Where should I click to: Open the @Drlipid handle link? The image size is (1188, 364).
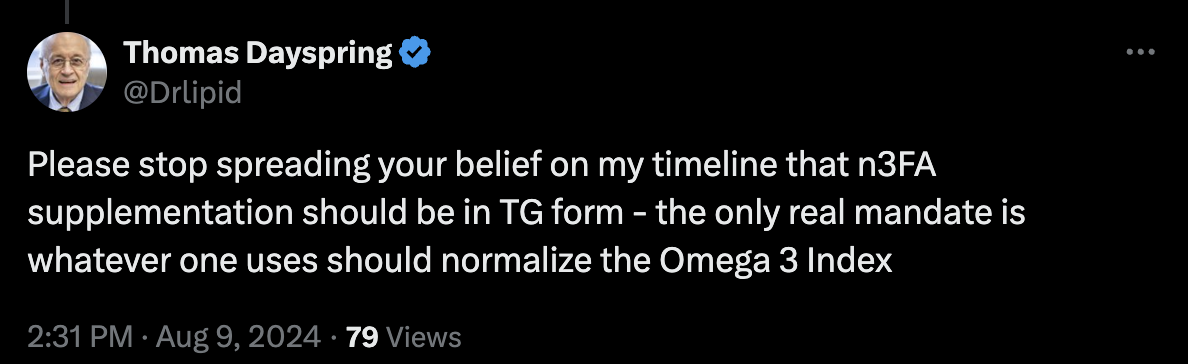(x=182, y=93)
